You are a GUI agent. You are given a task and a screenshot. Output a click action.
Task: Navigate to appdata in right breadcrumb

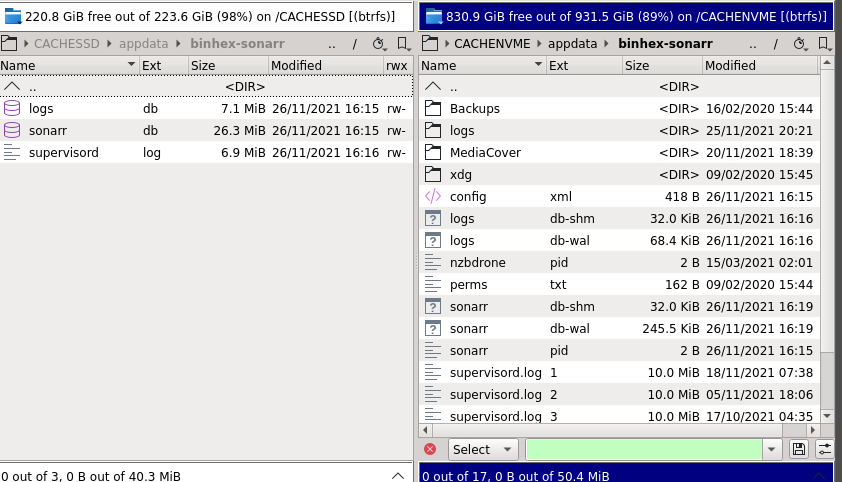572,43
